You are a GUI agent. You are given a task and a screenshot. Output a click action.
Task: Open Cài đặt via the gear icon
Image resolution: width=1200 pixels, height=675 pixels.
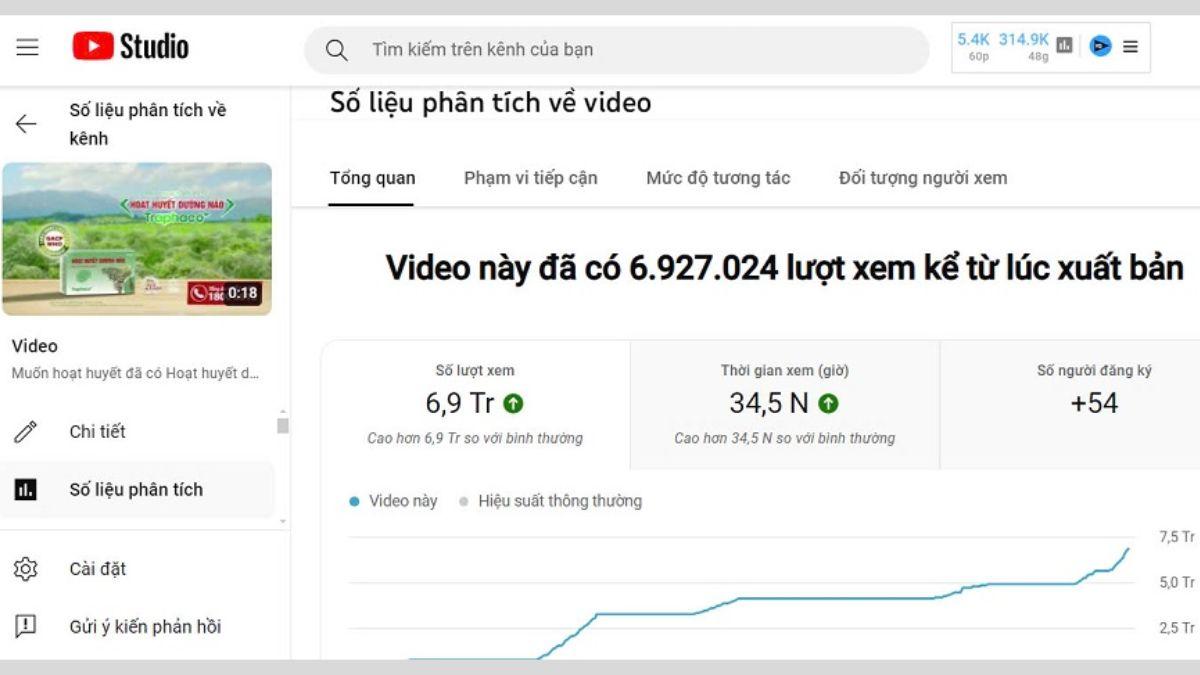click(26, 569)
